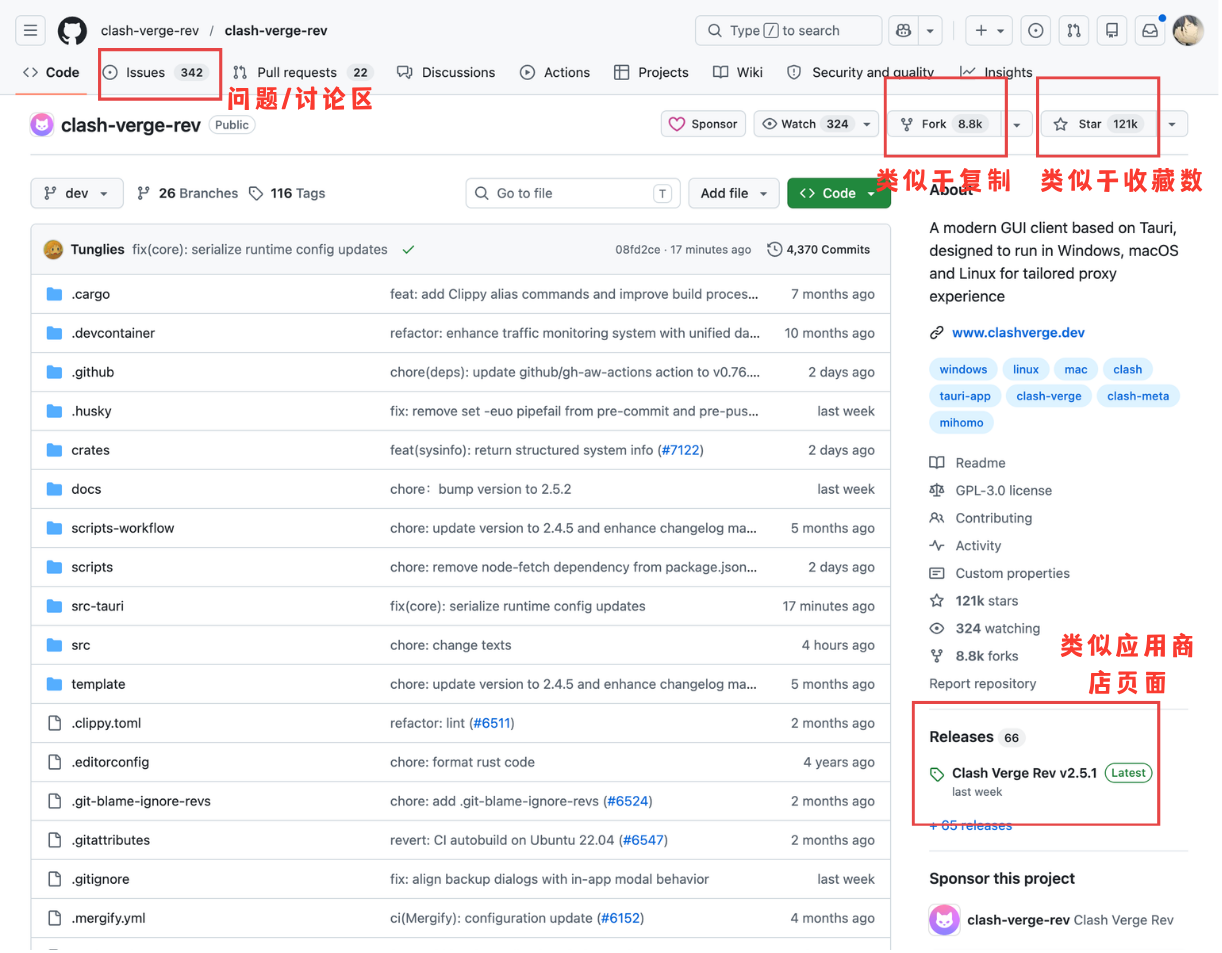Open the scripts-workflow folder
This screenshot has width=1222, height=953.
click(x=122, y=528)
